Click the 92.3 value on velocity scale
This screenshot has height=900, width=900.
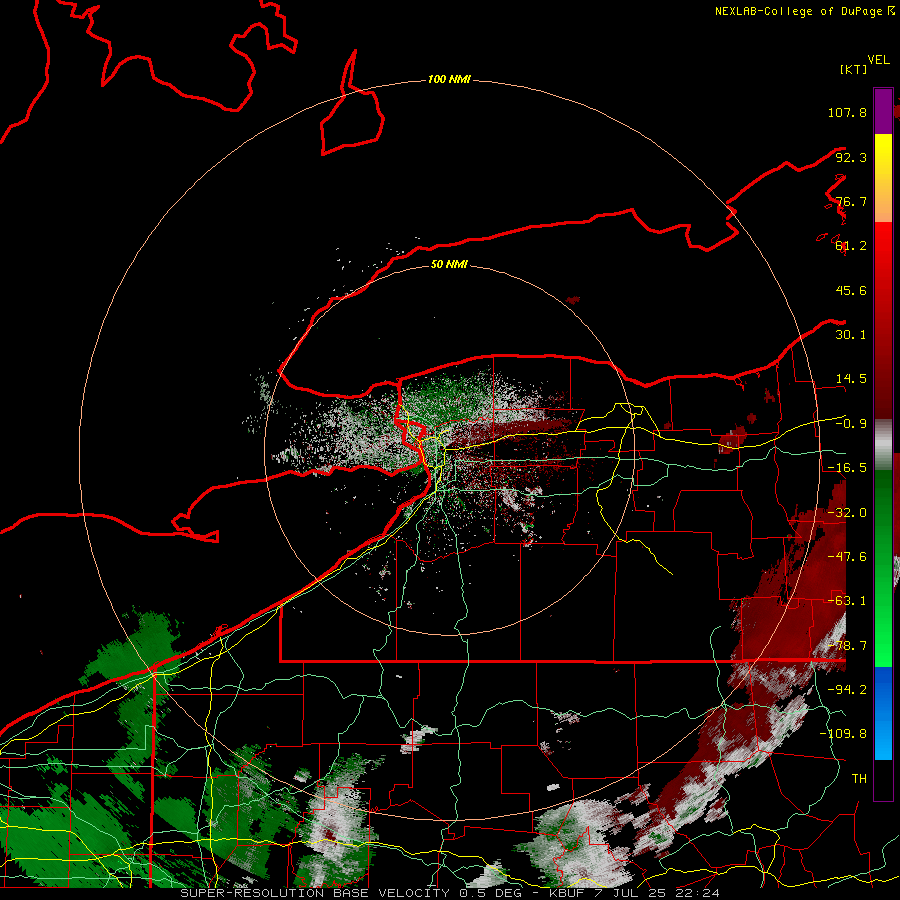click(851, 157)
